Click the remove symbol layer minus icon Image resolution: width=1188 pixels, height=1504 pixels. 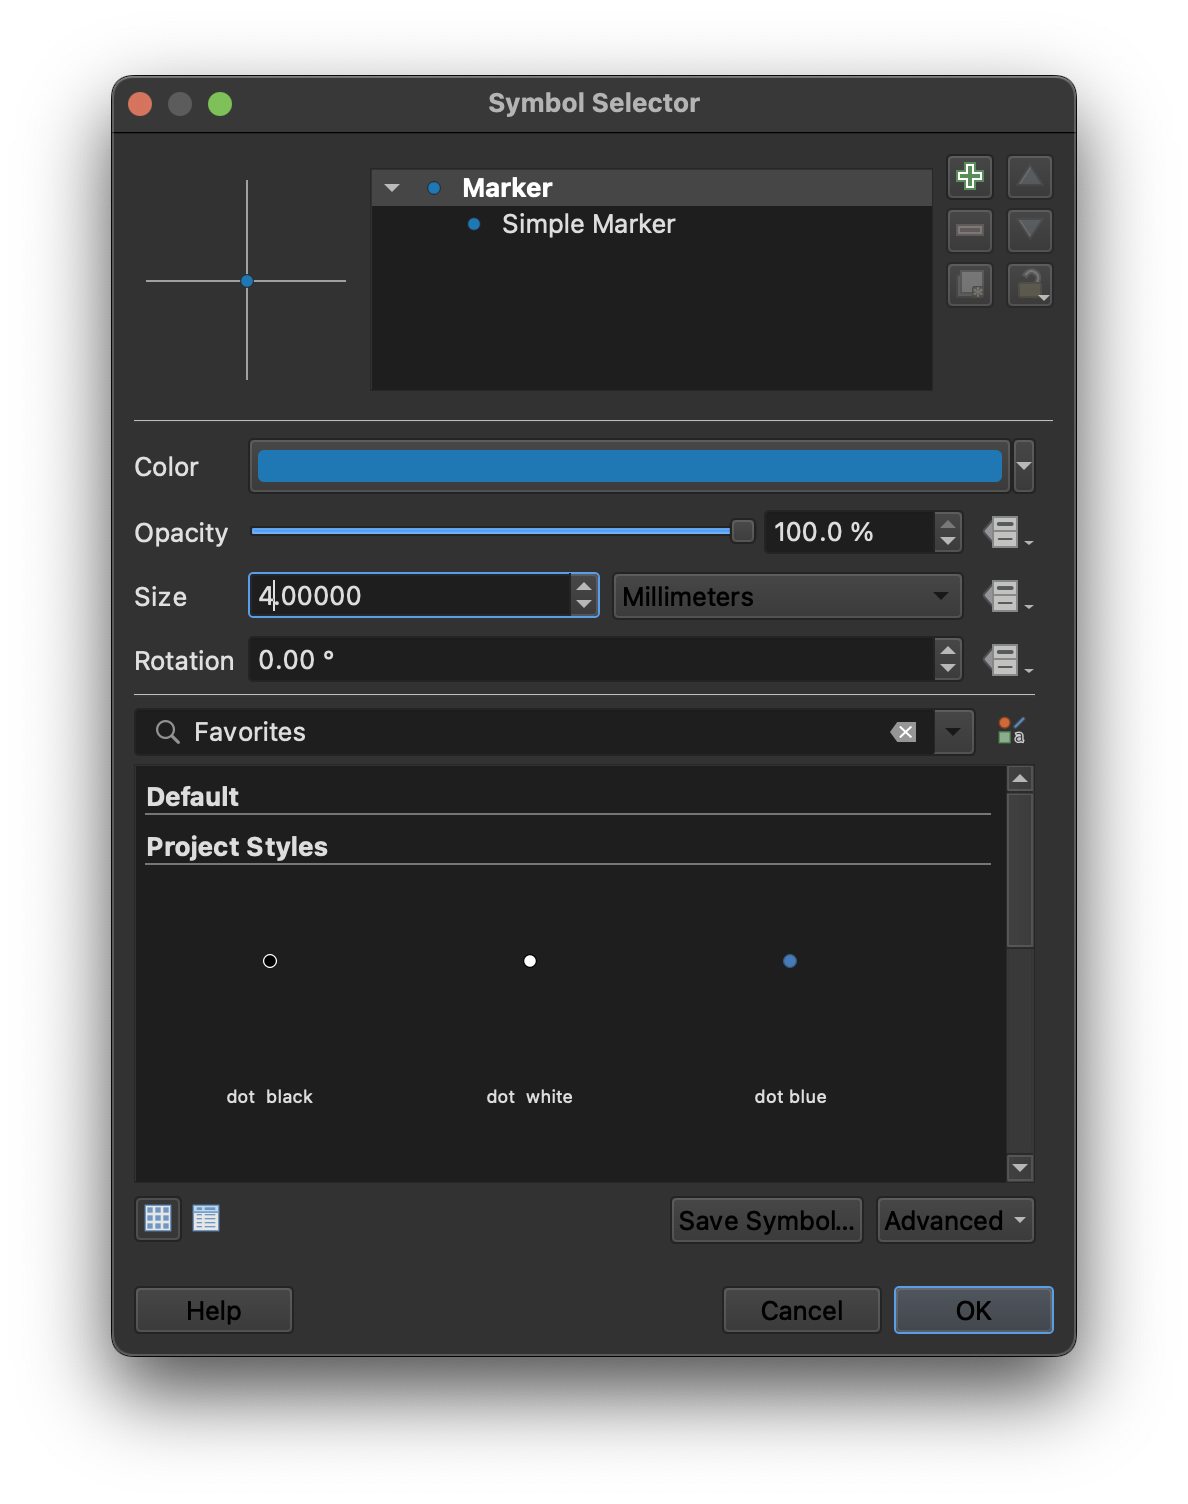click(x=969, y=231)
